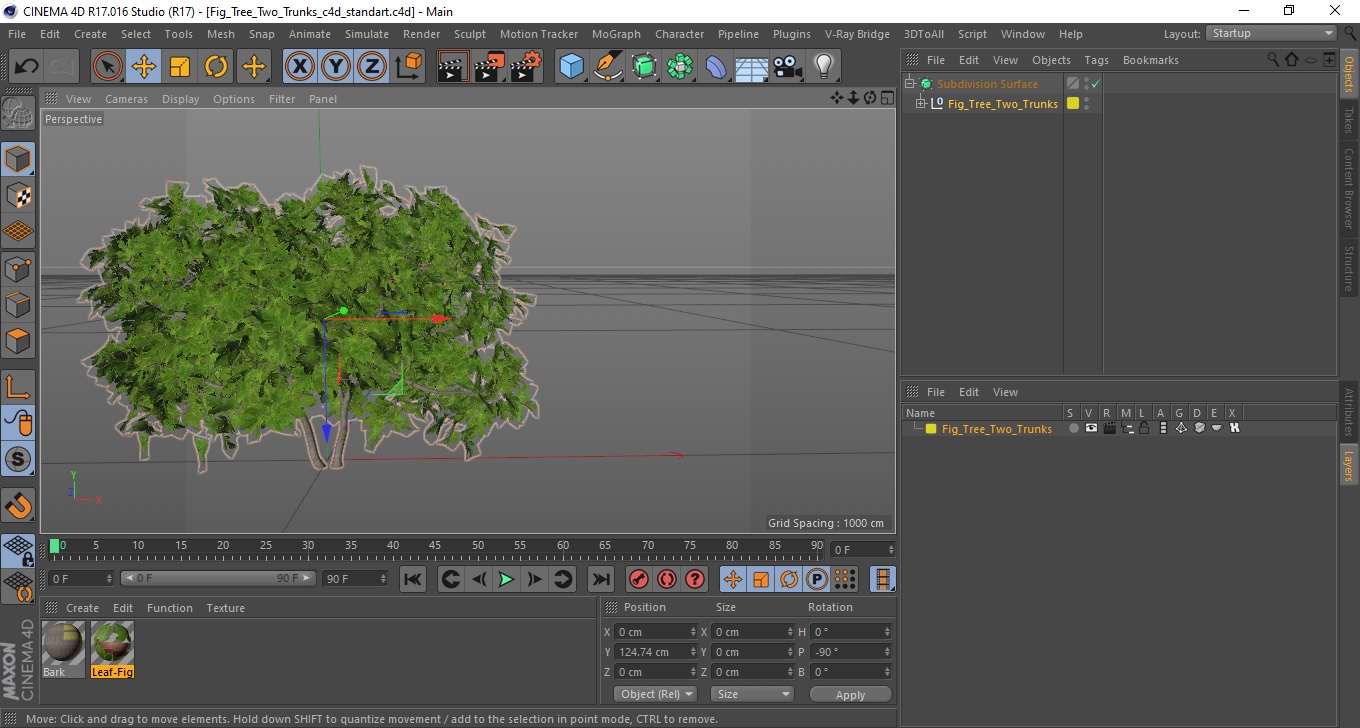
Task: Click the Undo arrow icon
Action: coord(27,67)
